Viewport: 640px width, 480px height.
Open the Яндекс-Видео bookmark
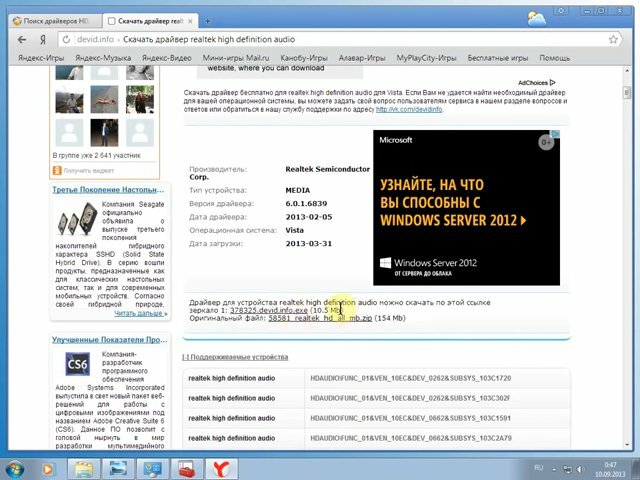[167, 58]
